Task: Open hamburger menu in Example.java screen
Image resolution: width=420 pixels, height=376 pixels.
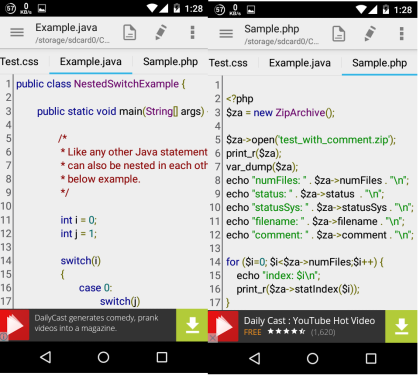Action: (17, 32)
